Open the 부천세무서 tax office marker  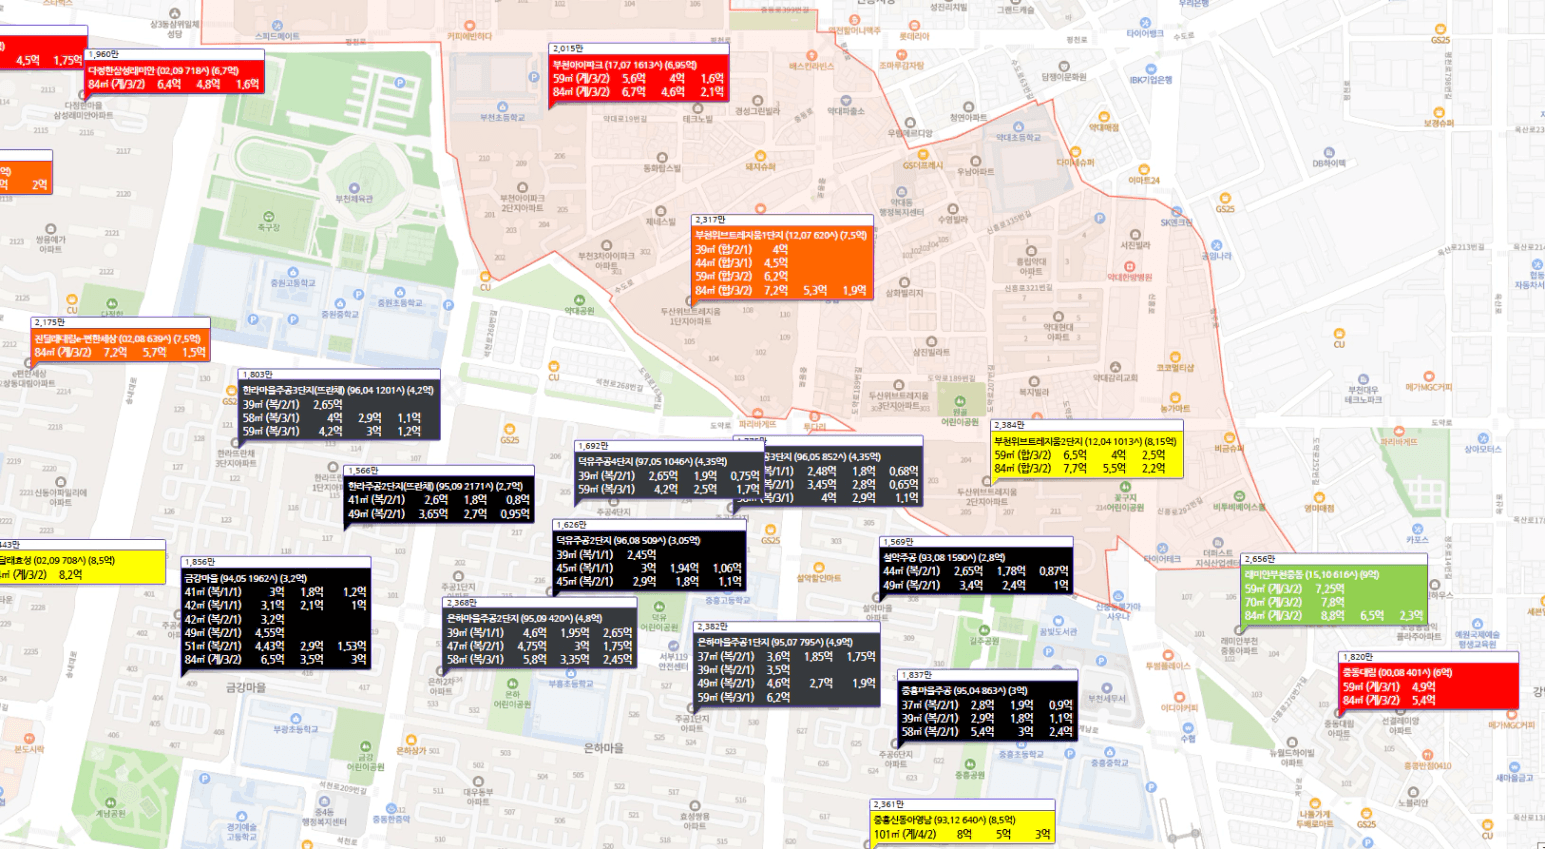point(1107,687)
